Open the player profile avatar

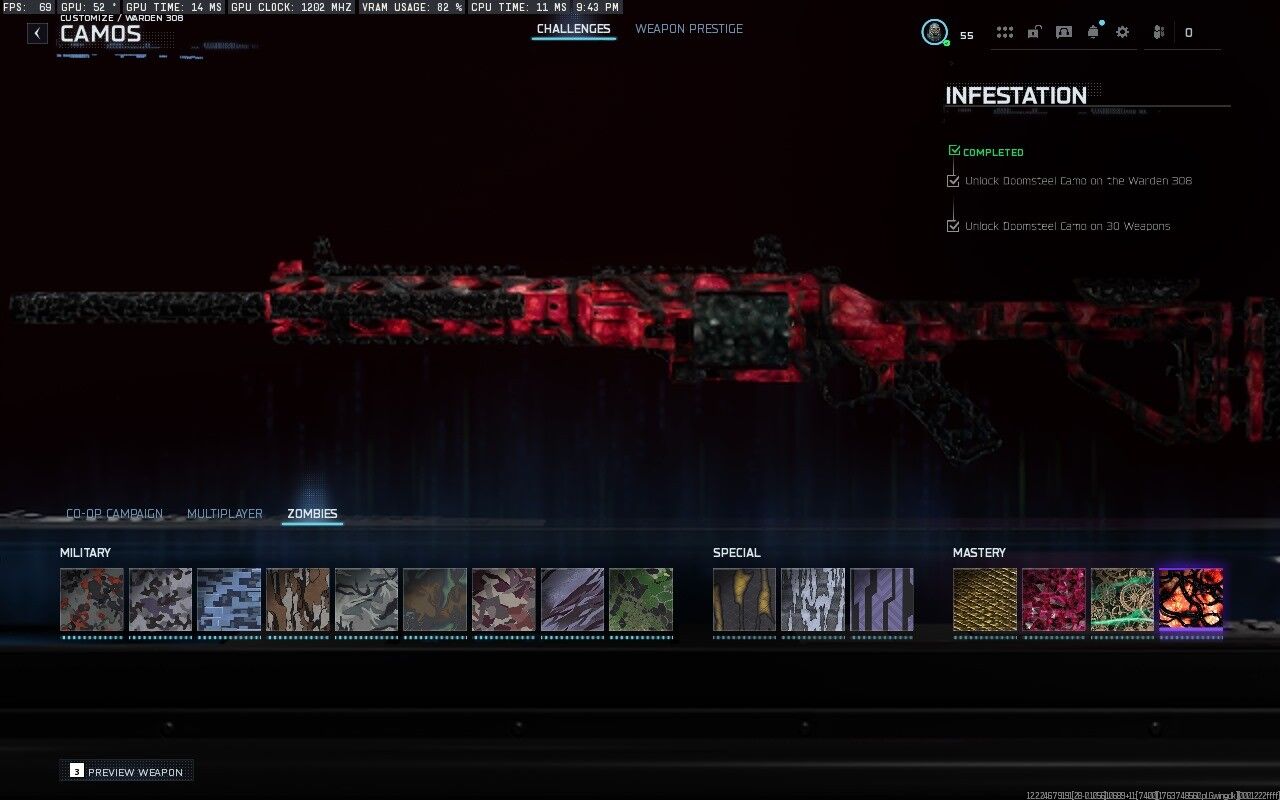coord(934,32)
